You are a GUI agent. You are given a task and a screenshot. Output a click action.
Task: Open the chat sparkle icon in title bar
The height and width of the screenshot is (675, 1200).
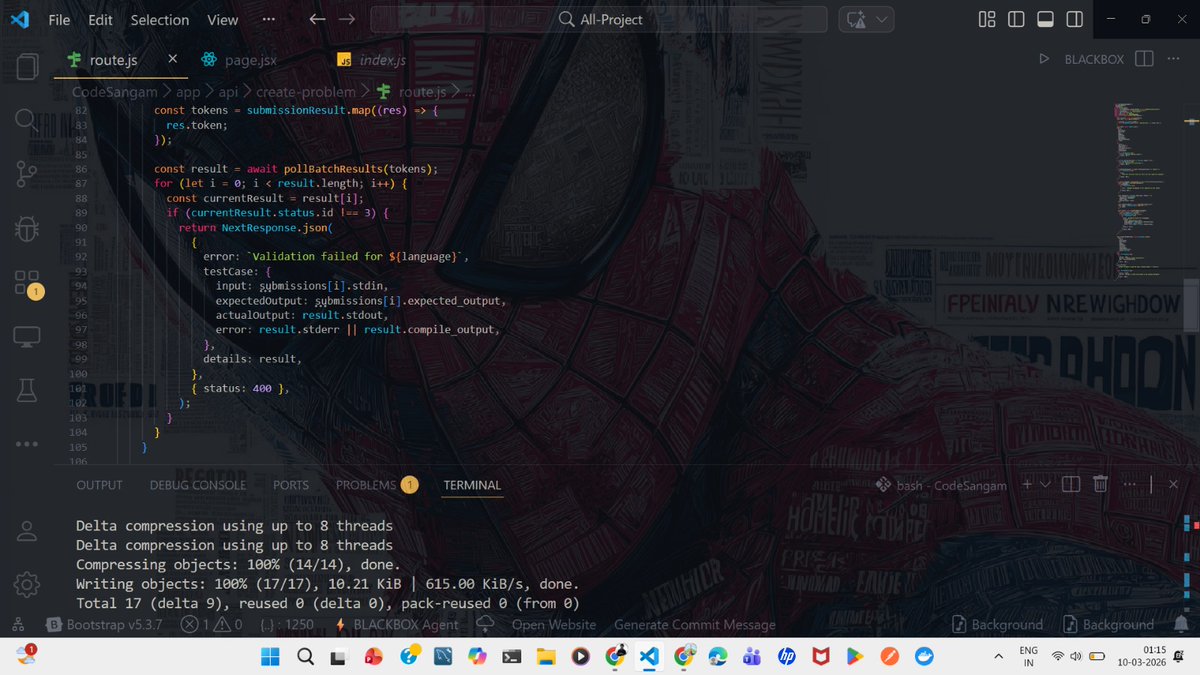coord(856,19)
